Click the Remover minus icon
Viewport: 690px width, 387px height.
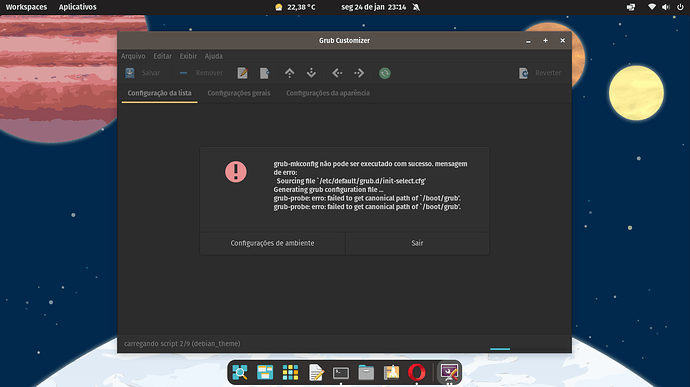184,73
